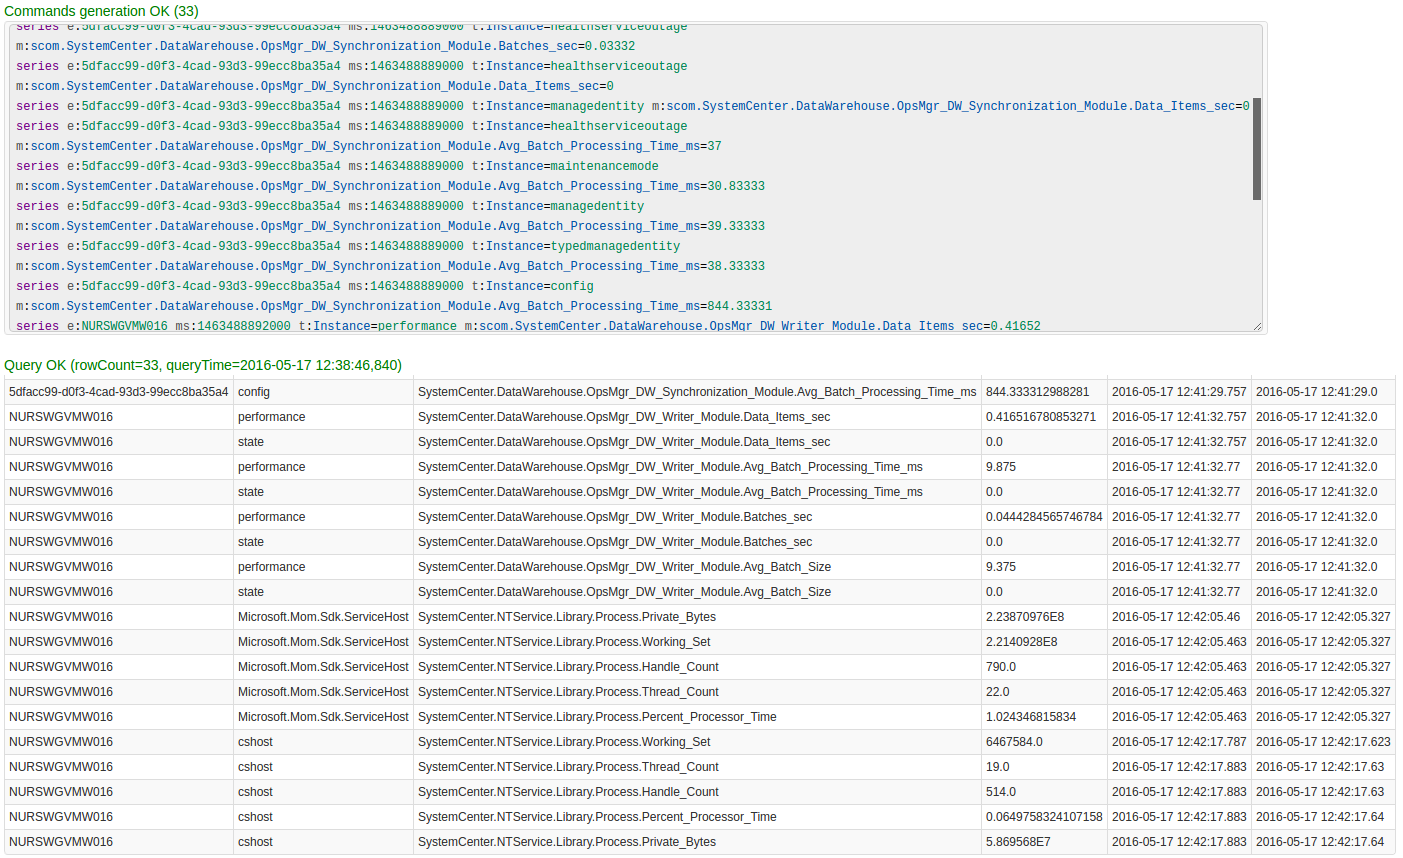
Task: Click the value cell 844.333312988281
Action: click(x=1037, y=392)
